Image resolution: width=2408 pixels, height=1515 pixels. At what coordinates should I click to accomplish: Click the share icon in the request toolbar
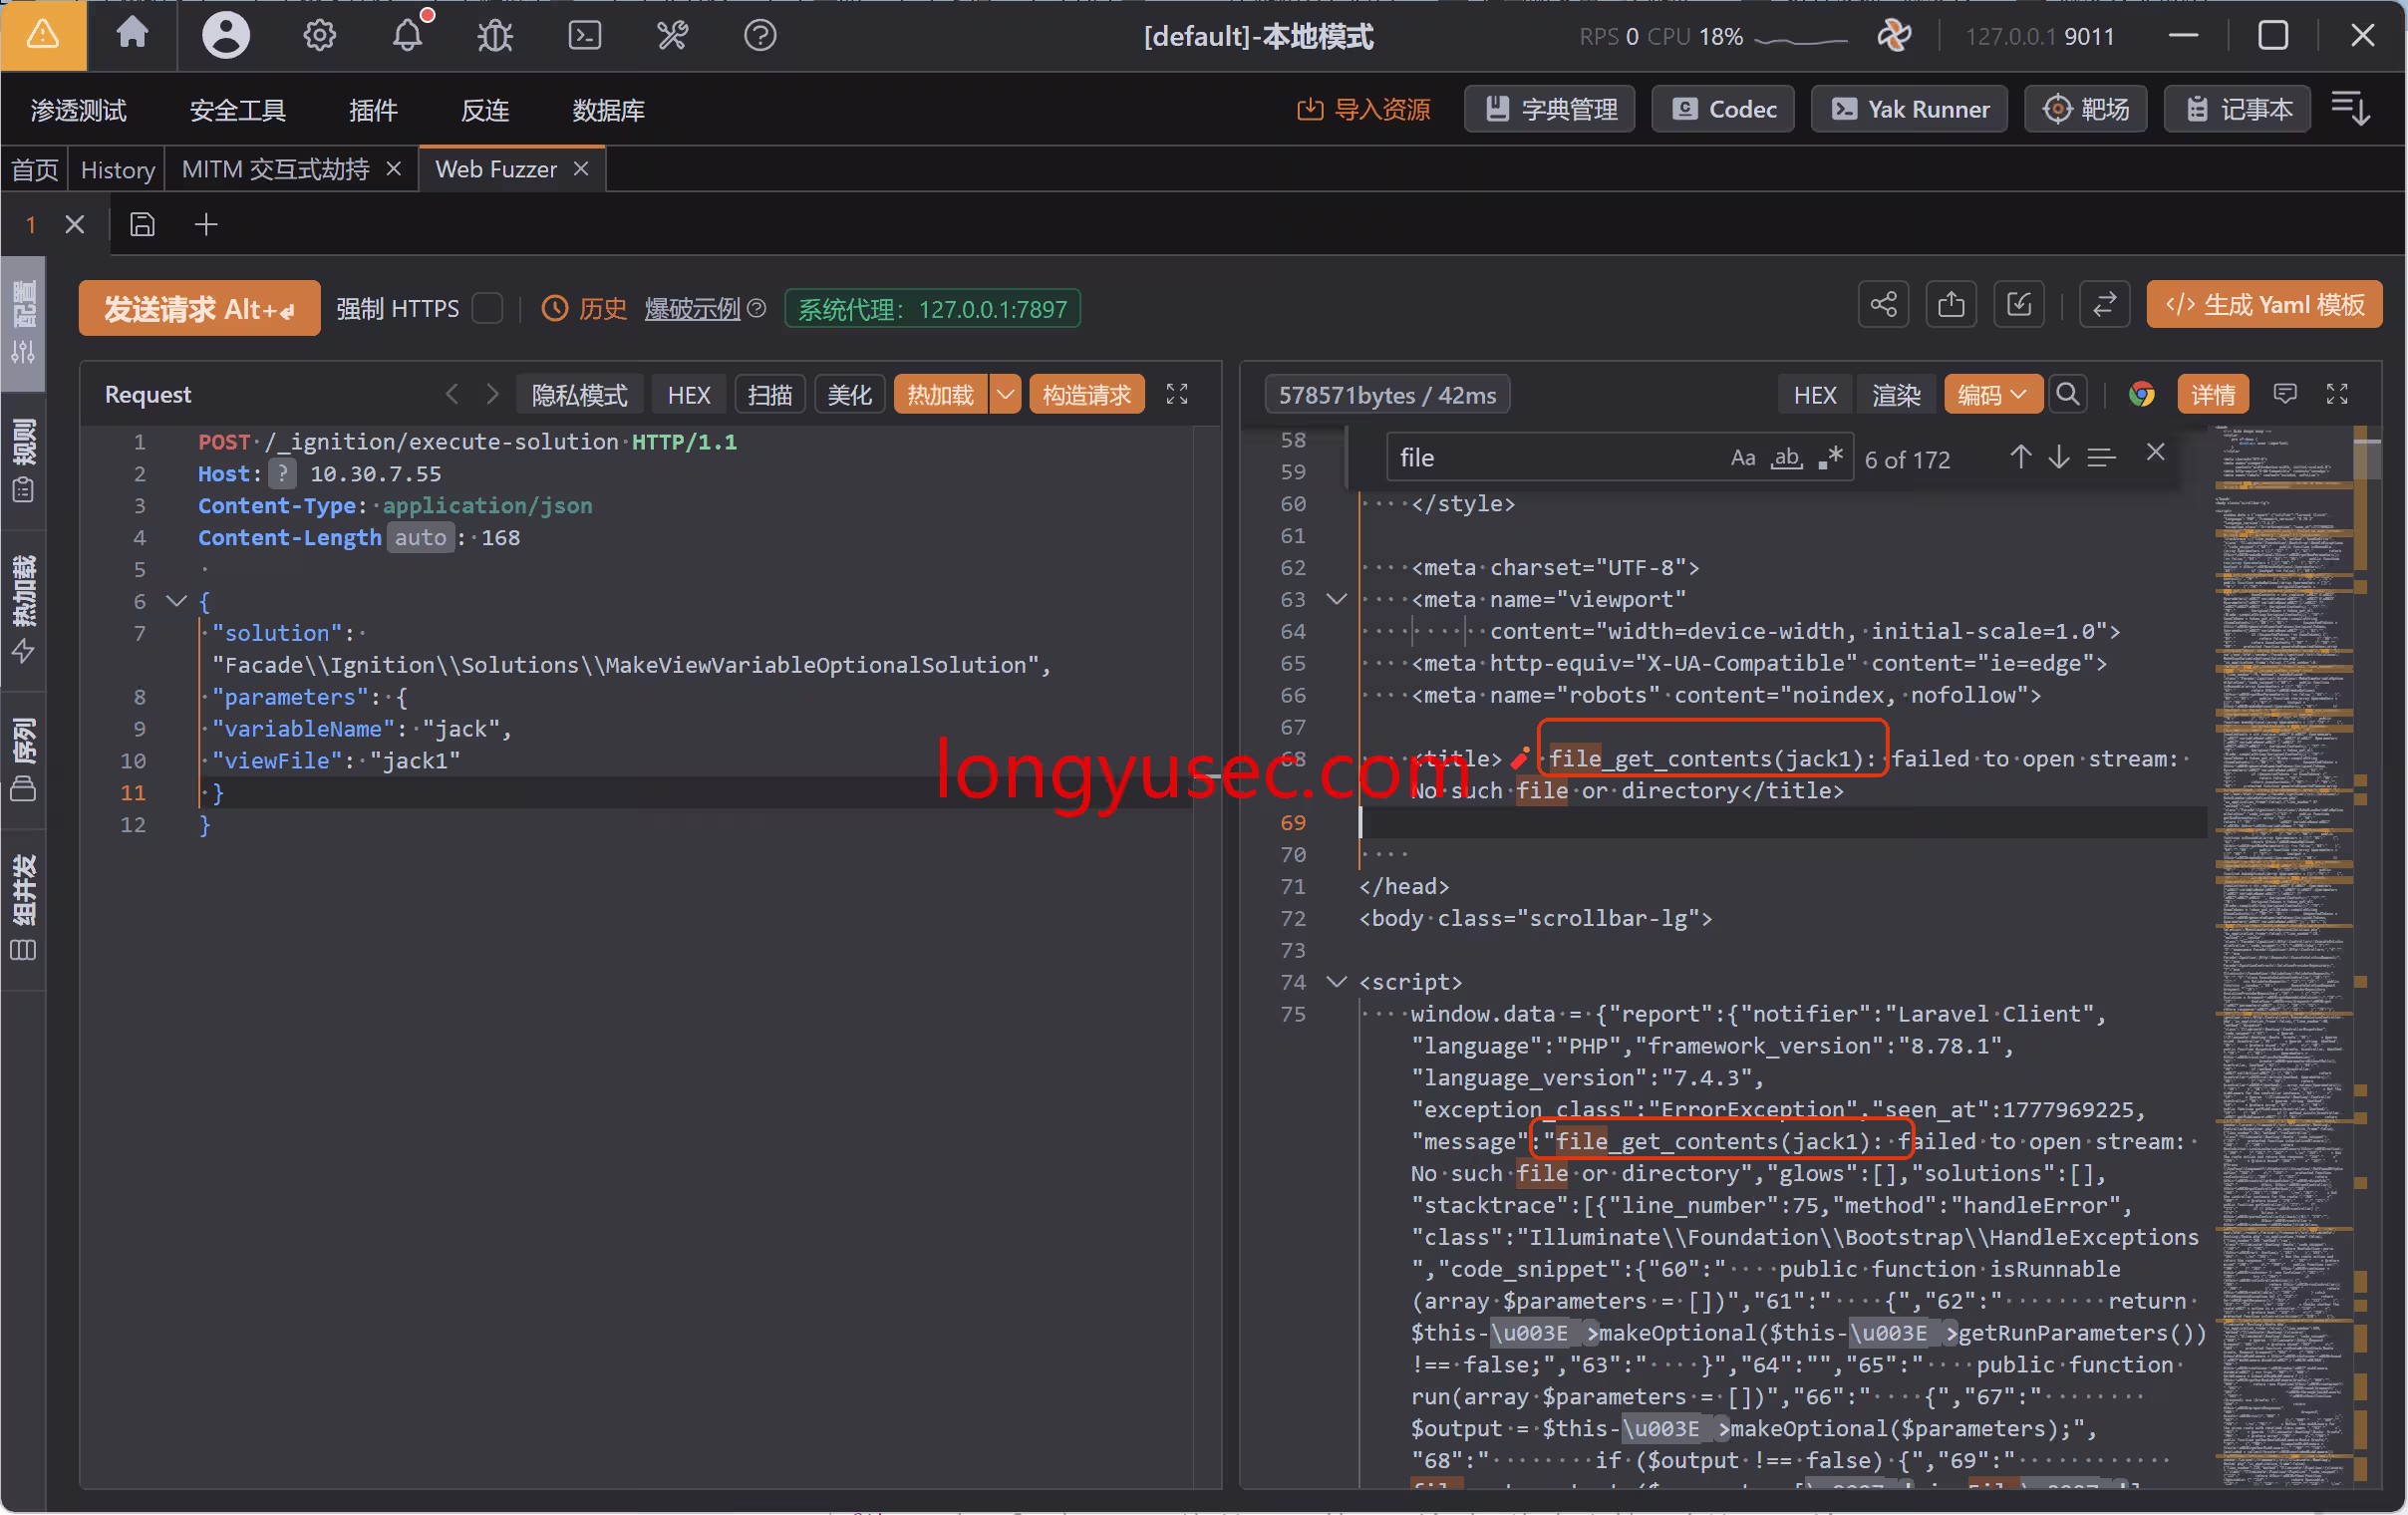click(x=1884, y=305)
